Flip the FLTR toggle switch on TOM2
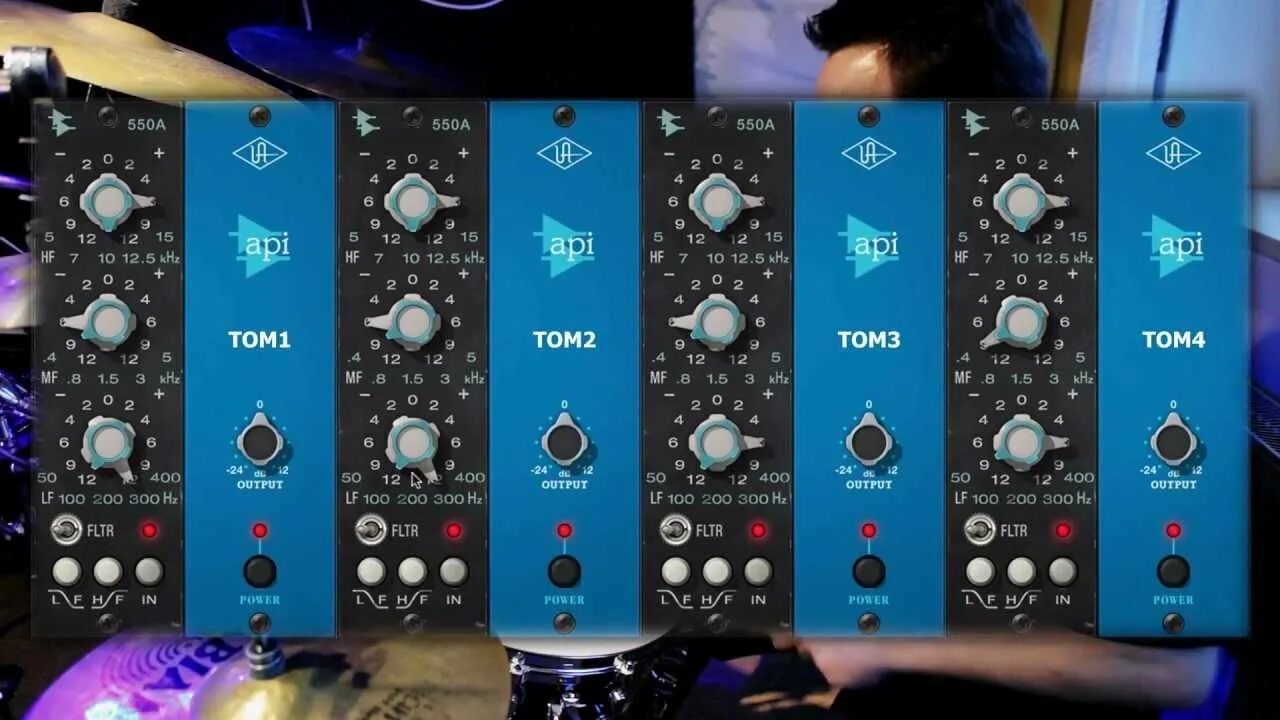The image size is (1280, 720). (x=369, y=529)
